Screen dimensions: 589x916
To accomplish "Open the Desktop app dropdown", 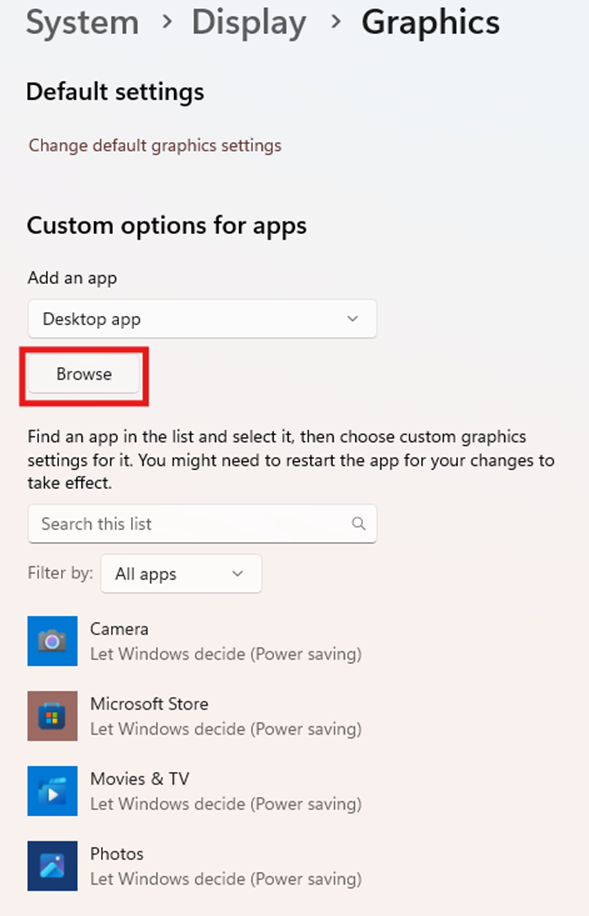I will click(x=202, y=319).
